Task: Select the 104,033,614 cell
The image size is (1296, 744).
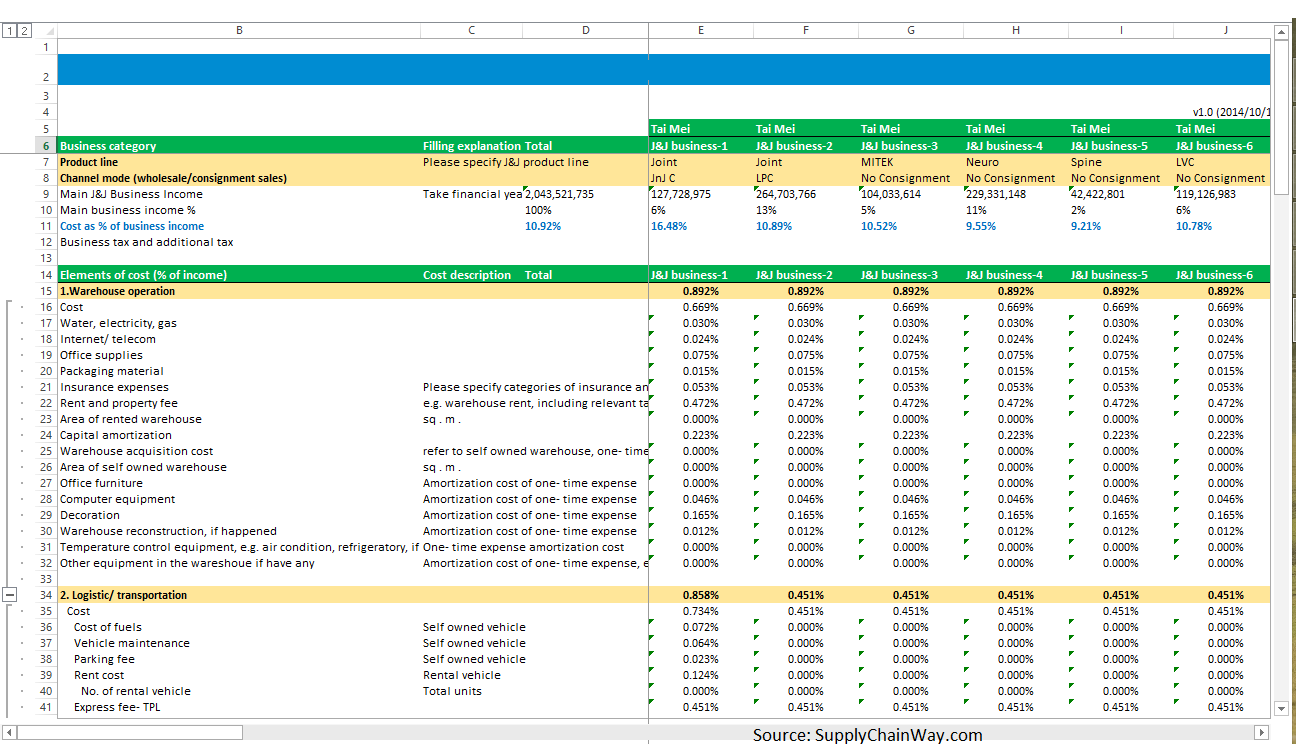Action: click(x=911, y=194)
